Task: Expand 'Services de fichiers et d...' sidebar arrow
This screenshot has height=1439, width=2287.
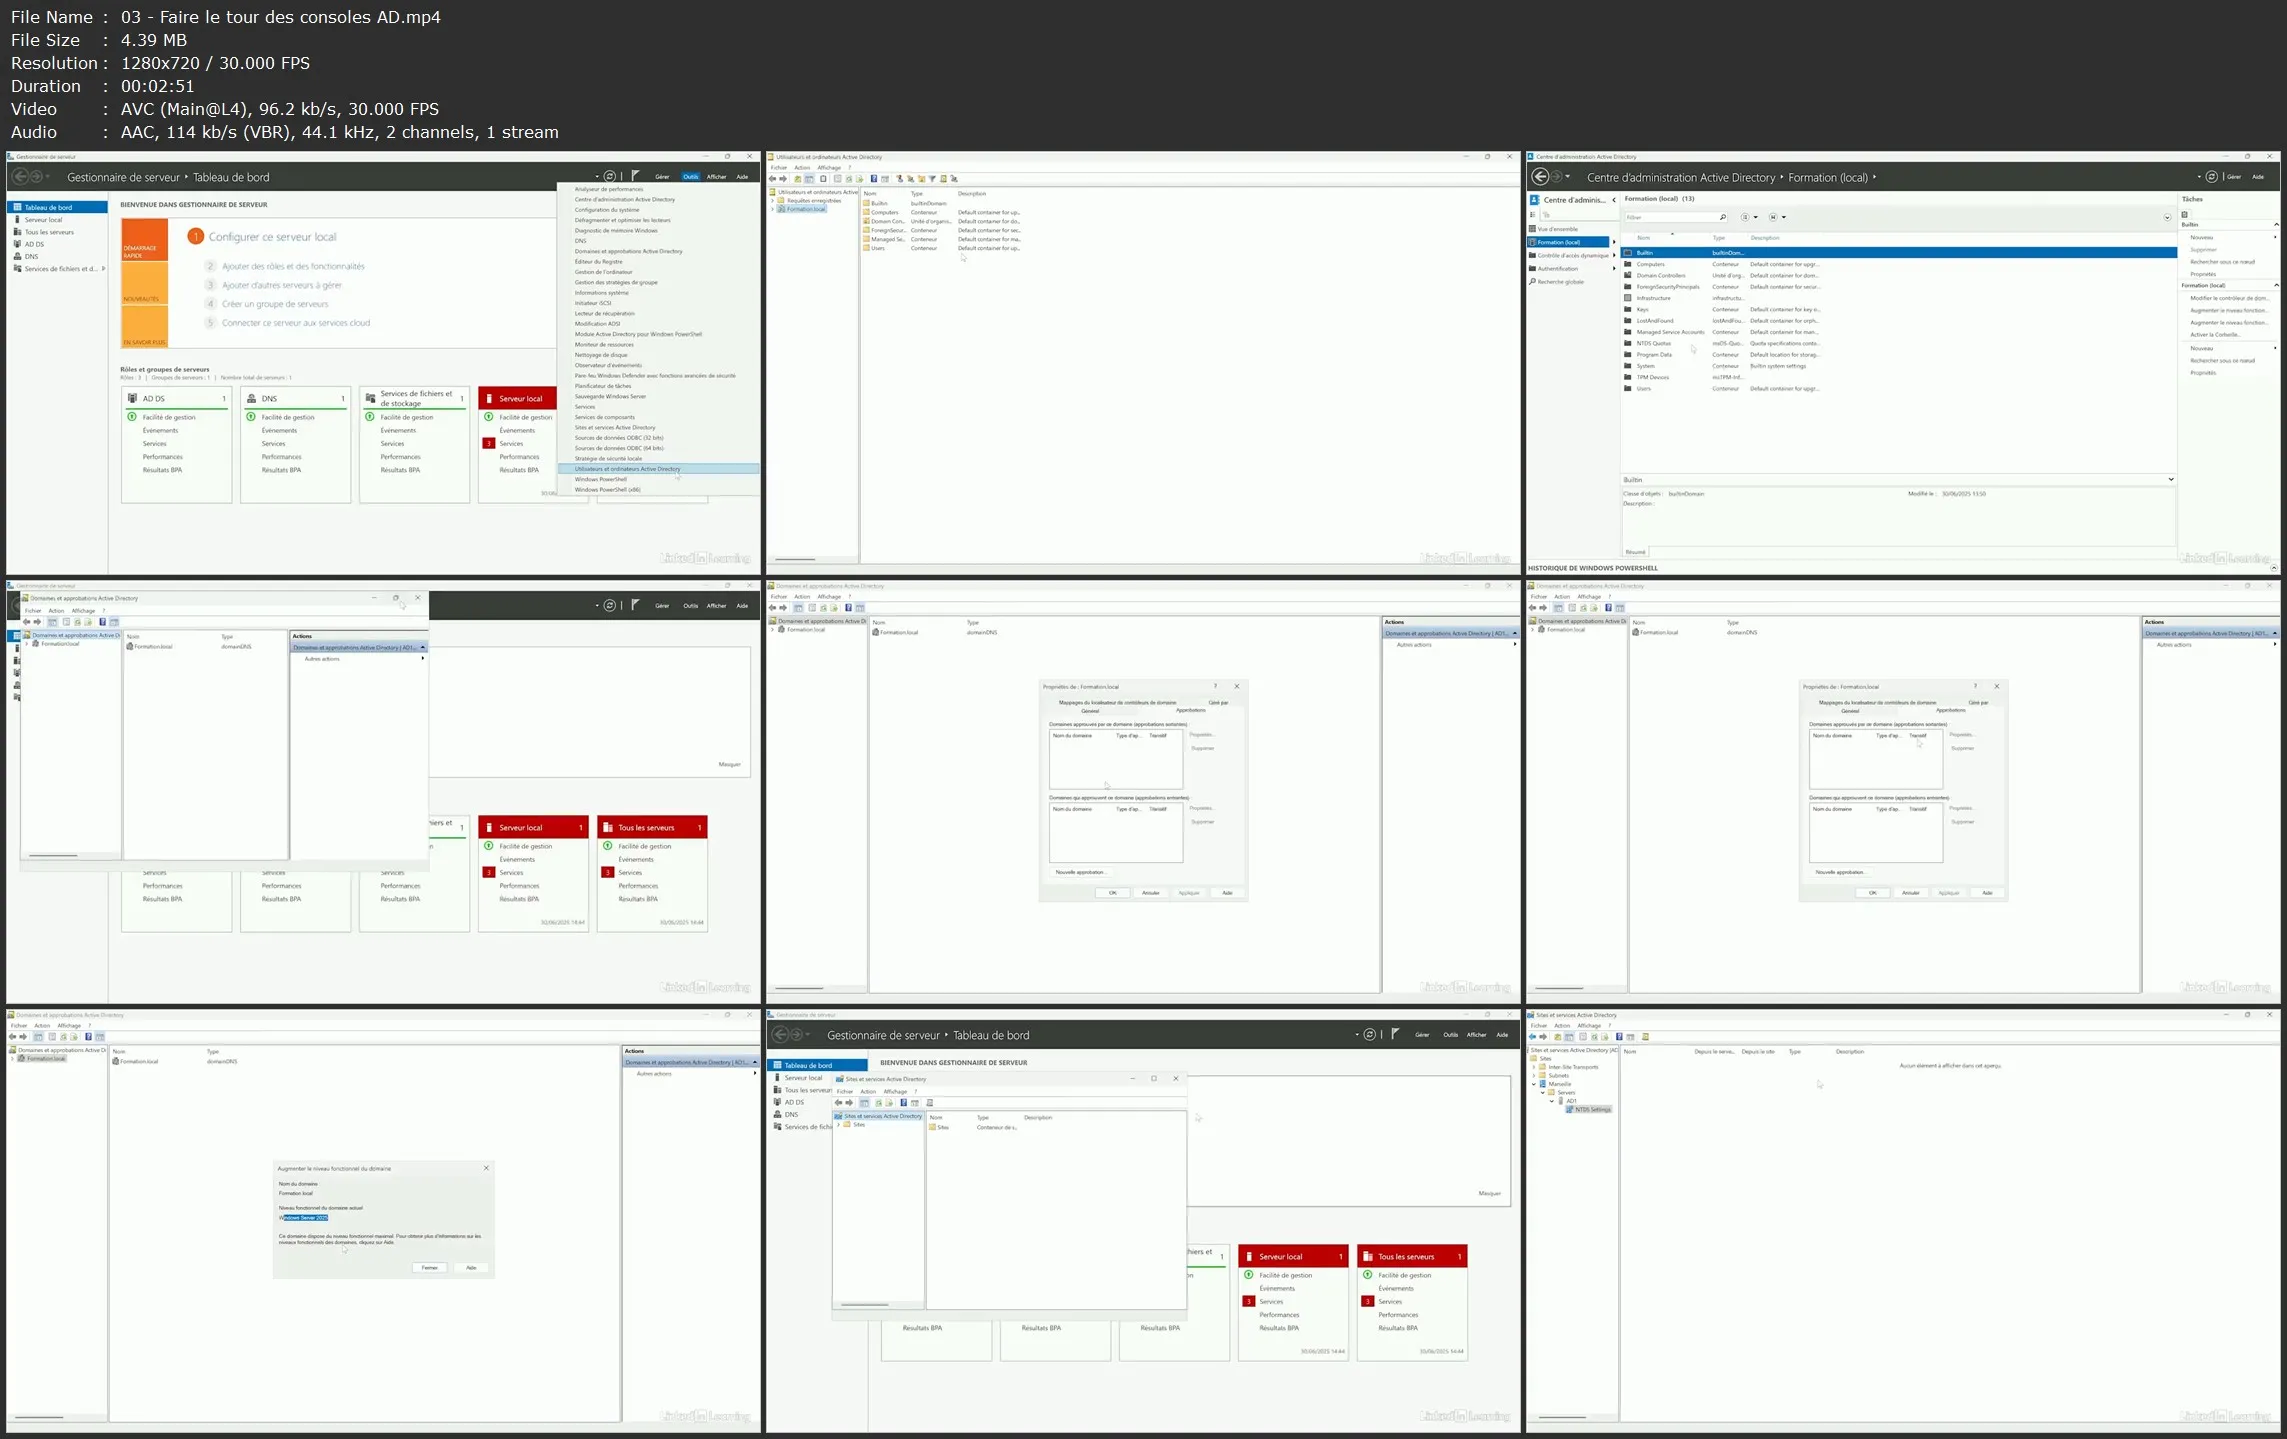Action: click(103, 269)
